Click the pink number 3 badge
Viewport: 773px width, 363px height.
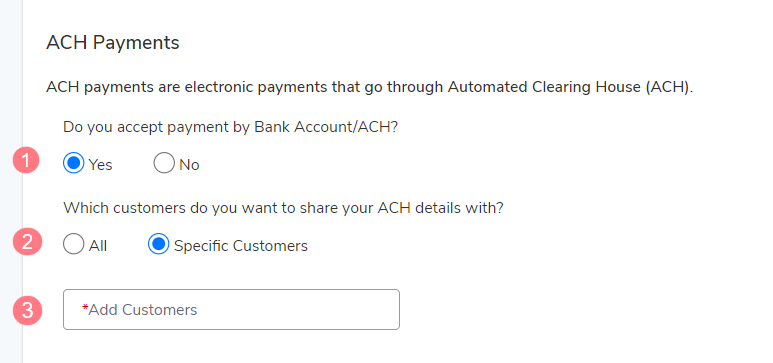[27, 311]
